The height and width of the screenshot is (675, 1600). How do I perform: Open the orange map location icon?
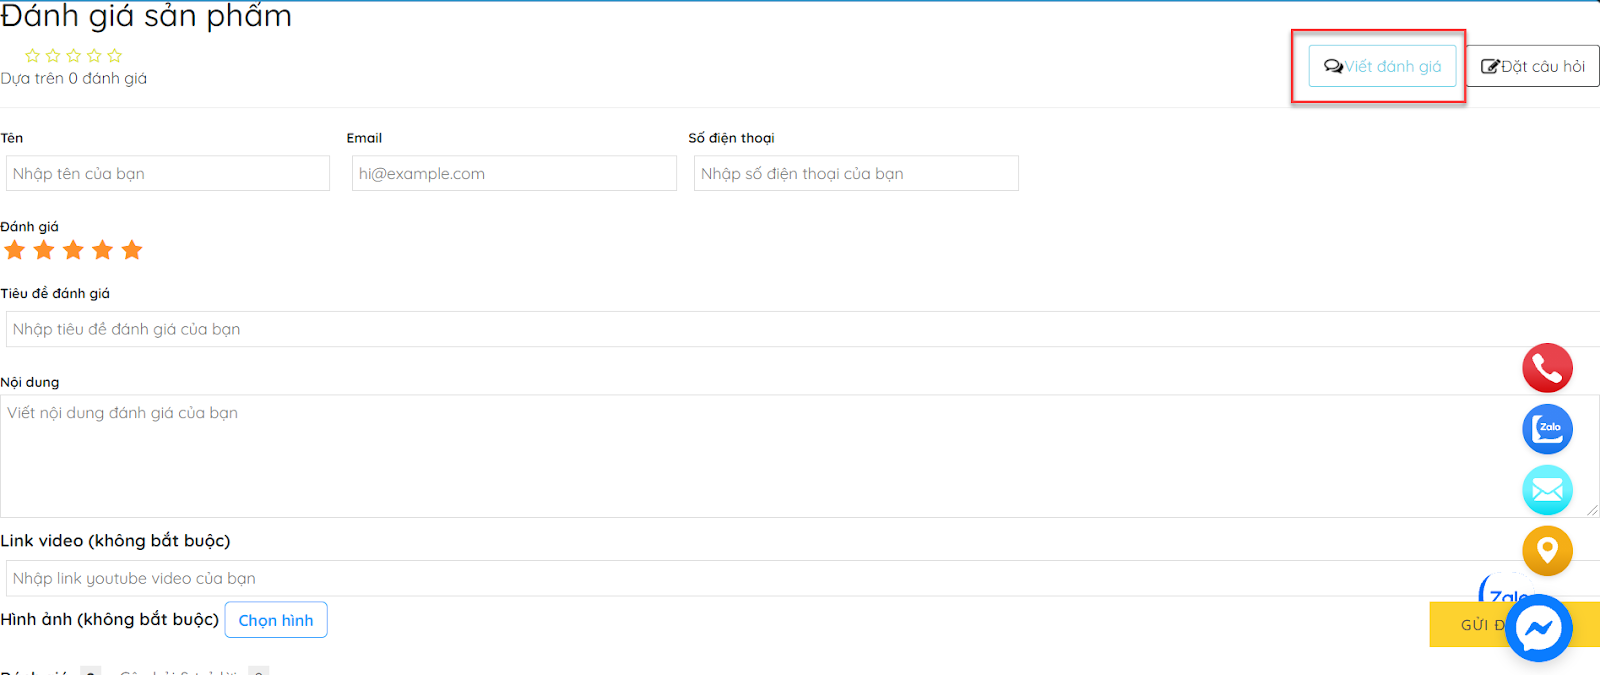(1547, 550)
